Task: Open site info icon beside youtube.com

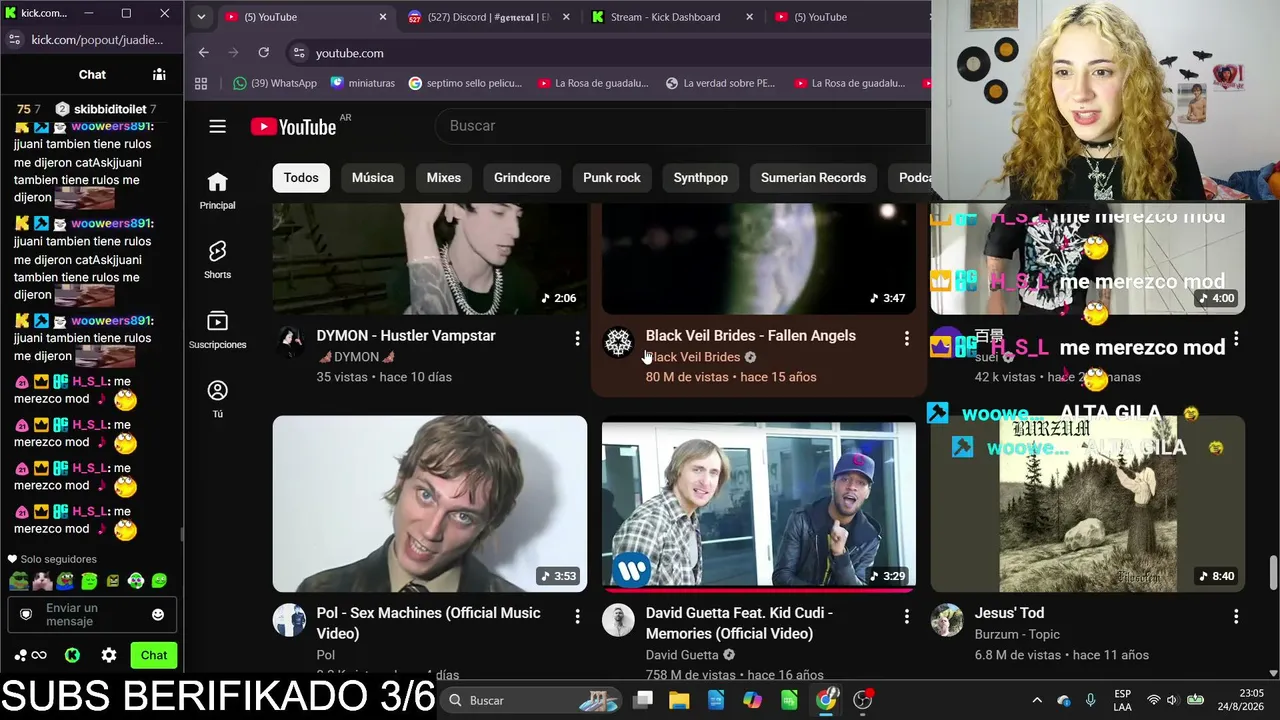Action: click(x=298, y=53)
